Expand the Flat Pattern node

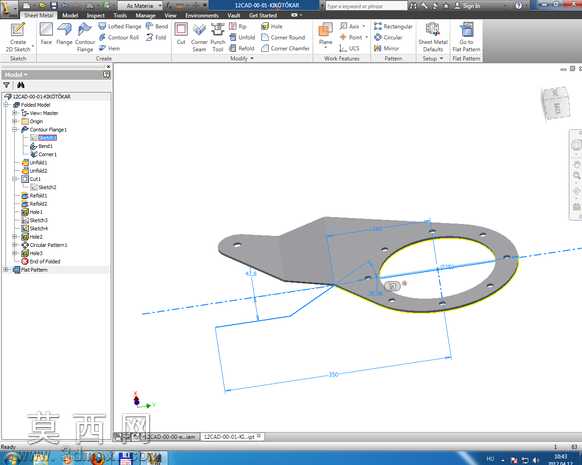click(x=6, y=270)
